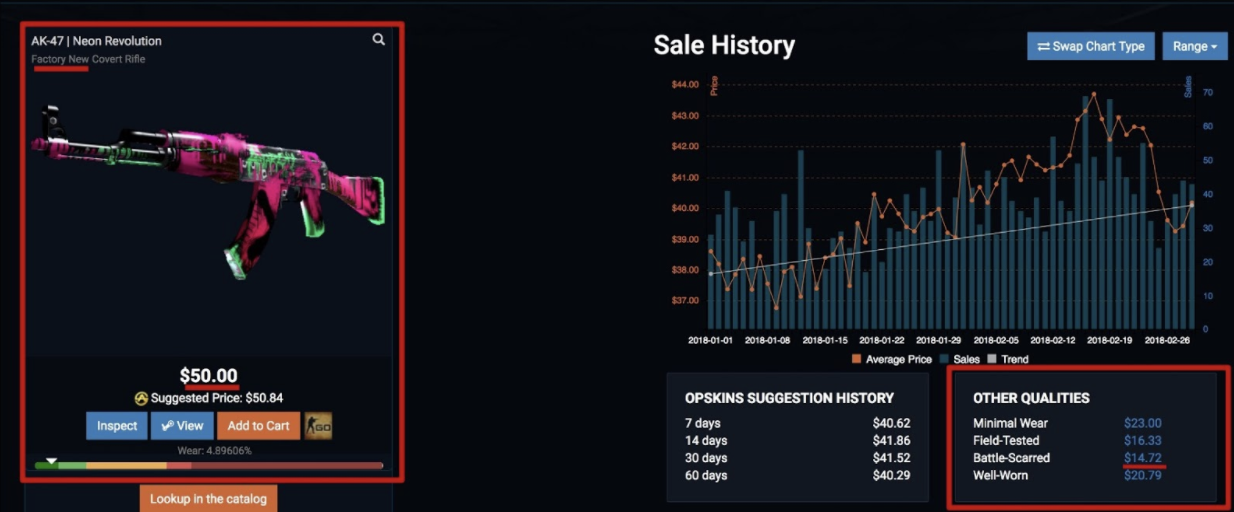Toggle Trend legend entry
Viewport: 1234px width, 512px height.
[1007, 359]
